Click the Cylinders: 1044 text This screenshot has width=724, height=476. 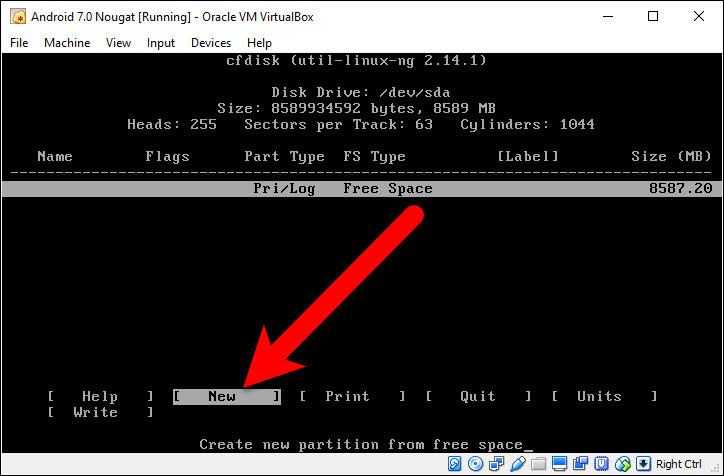527,125
